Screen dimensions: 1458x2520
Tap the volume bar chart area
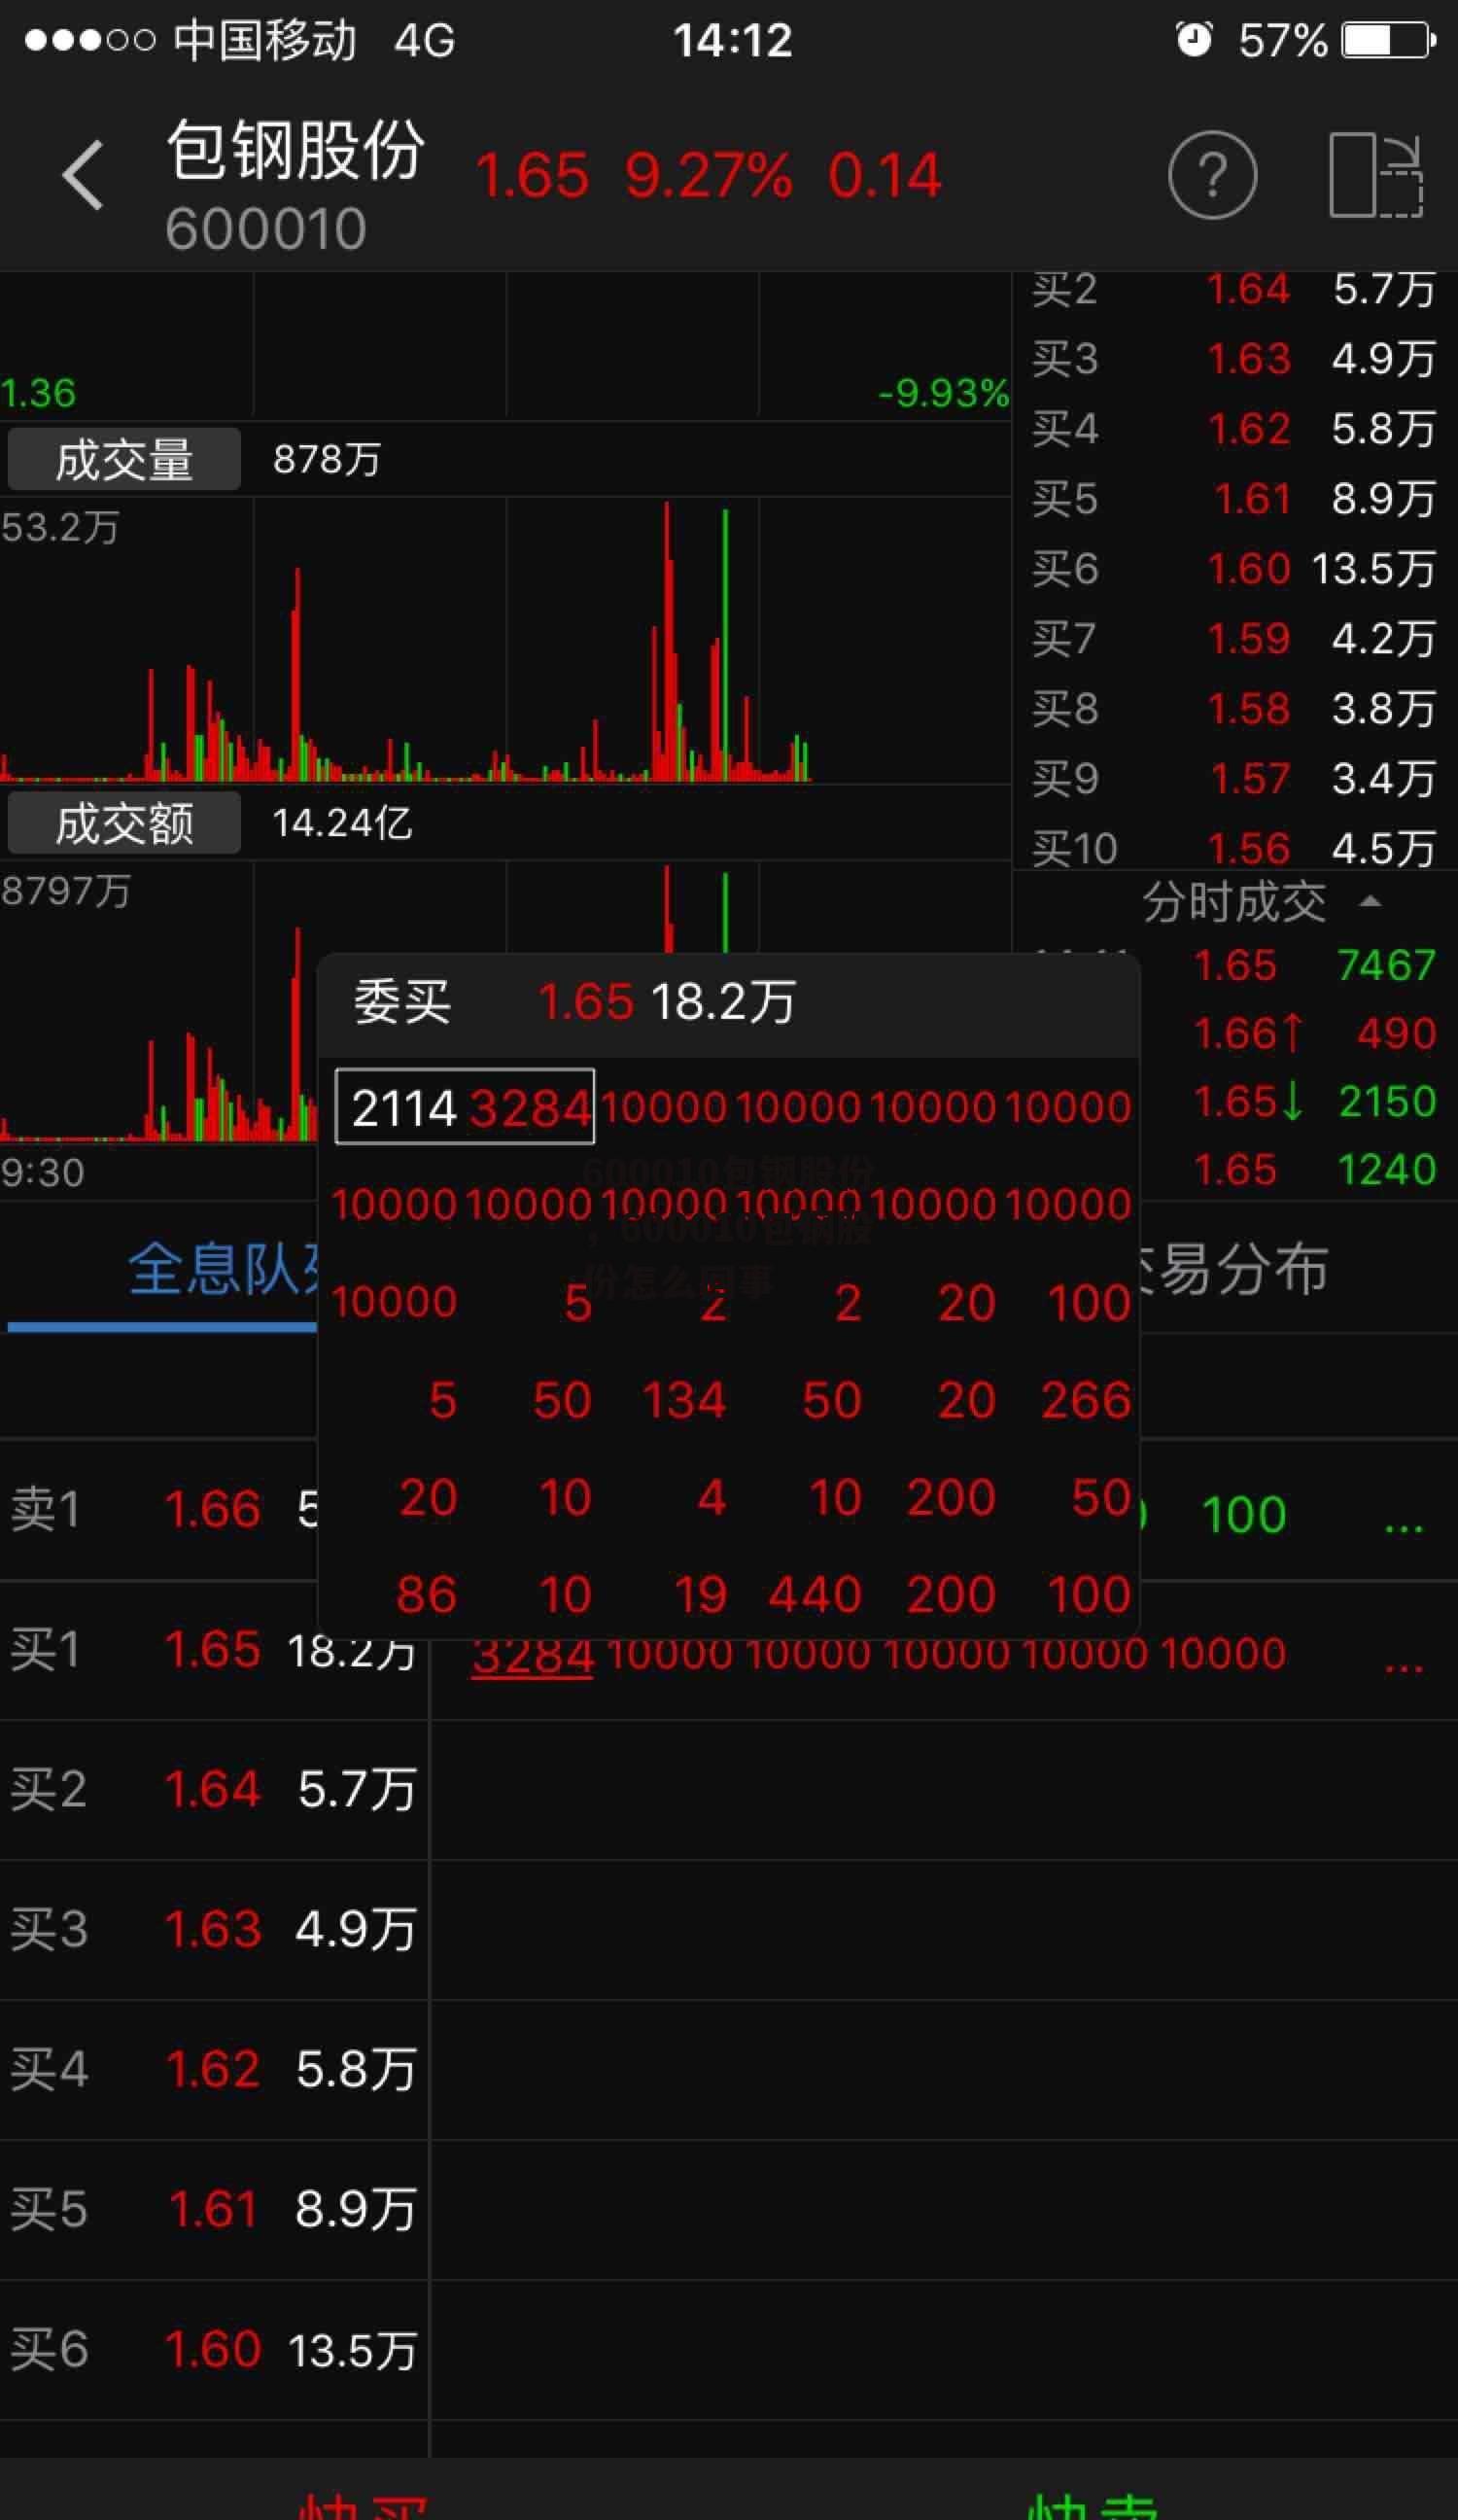point(505,640)
